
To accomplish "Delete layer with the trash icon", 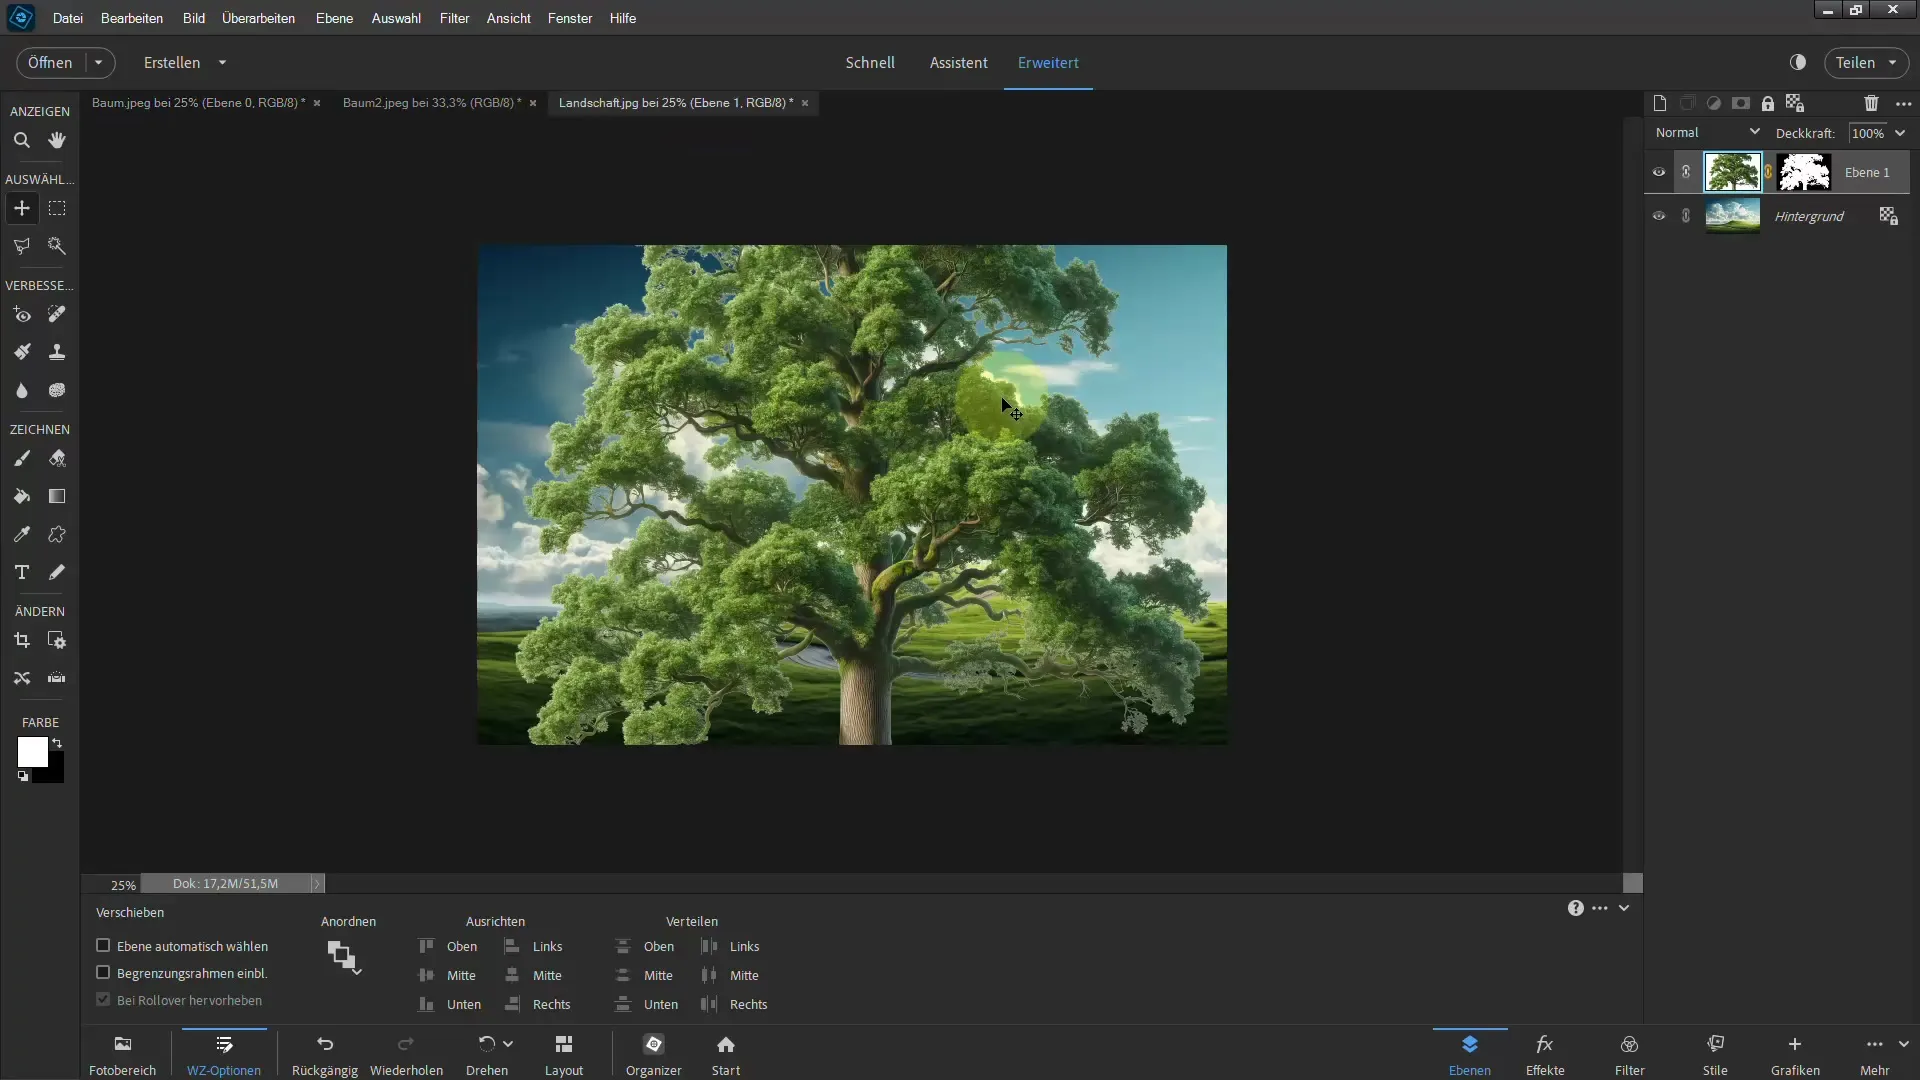I will pyautogui.click(x=1871, y=103).
